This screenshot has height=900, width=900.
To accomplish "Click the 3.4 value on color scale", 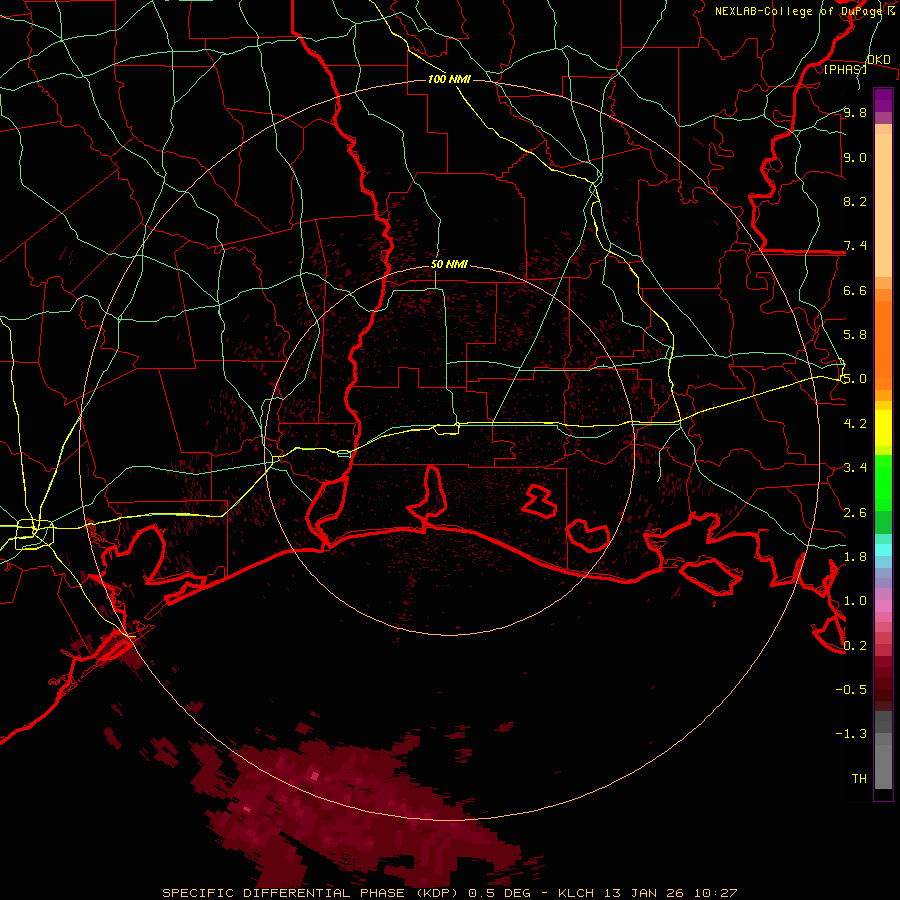I will click(x=855, y=468).
